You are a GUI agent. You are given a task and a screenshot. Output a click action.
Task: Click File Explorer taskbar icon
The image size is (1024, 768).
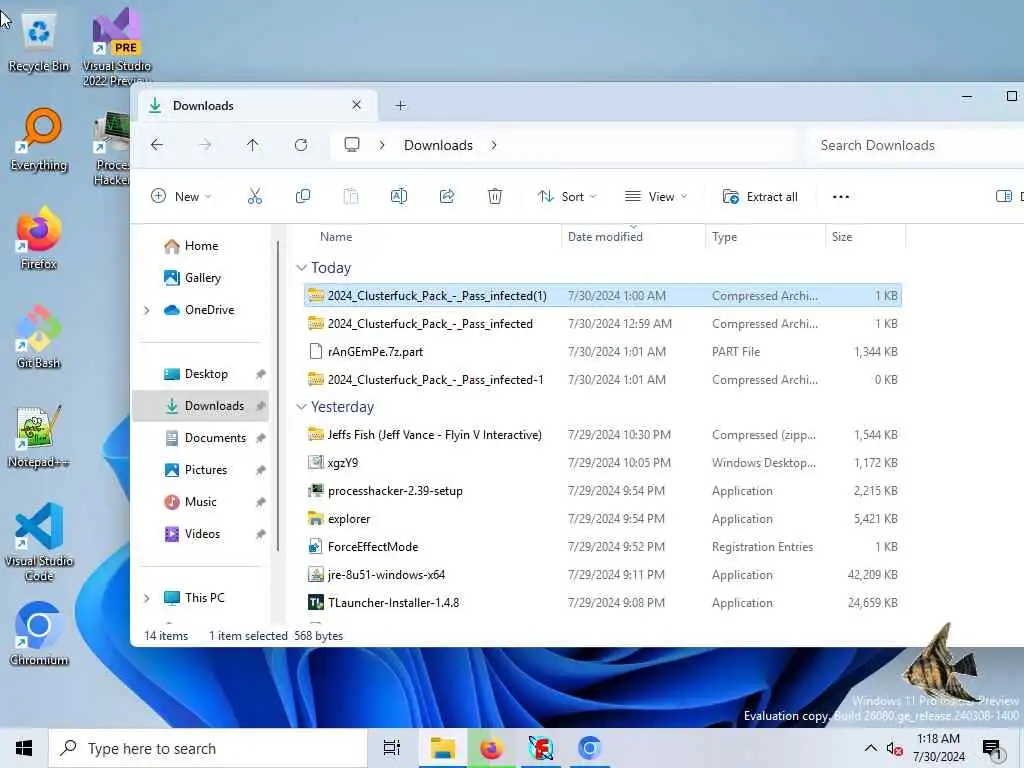(x=442, y=748)
